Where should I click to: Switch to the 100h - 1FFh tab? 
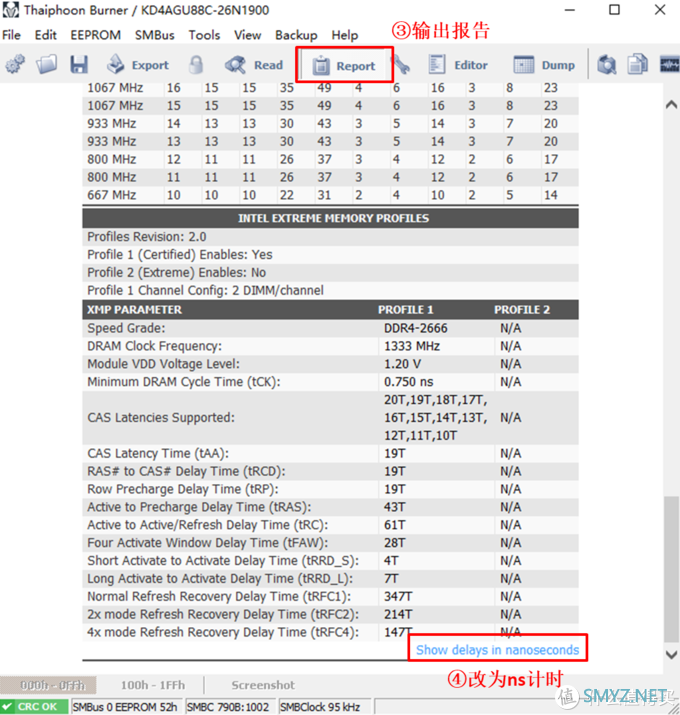point(153,685)
